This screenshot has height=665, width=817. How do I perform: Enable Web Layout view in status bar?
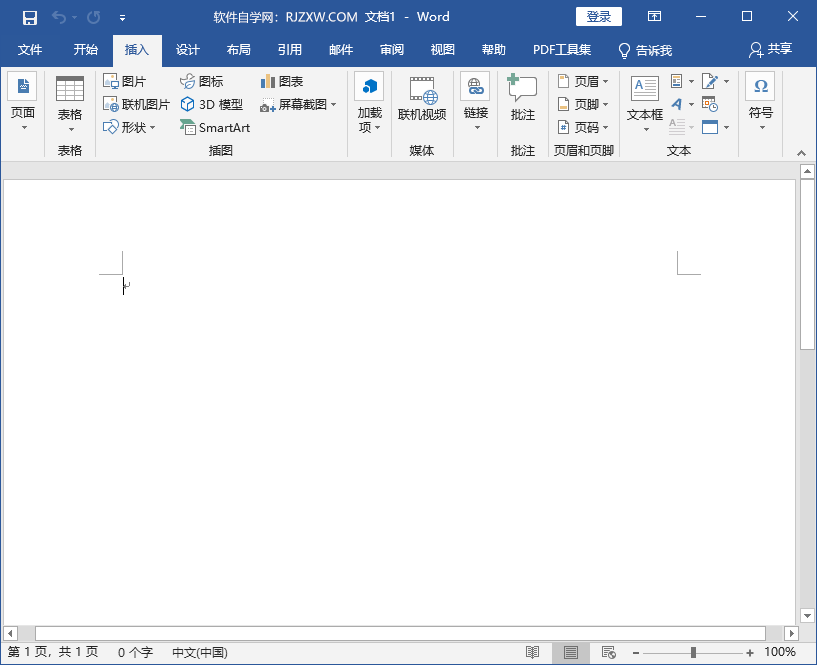pyautogui.click(x=607, y=652)
